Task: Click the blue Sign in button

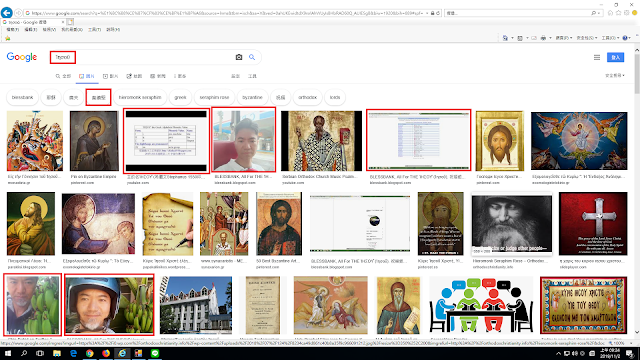Action: 616,58
